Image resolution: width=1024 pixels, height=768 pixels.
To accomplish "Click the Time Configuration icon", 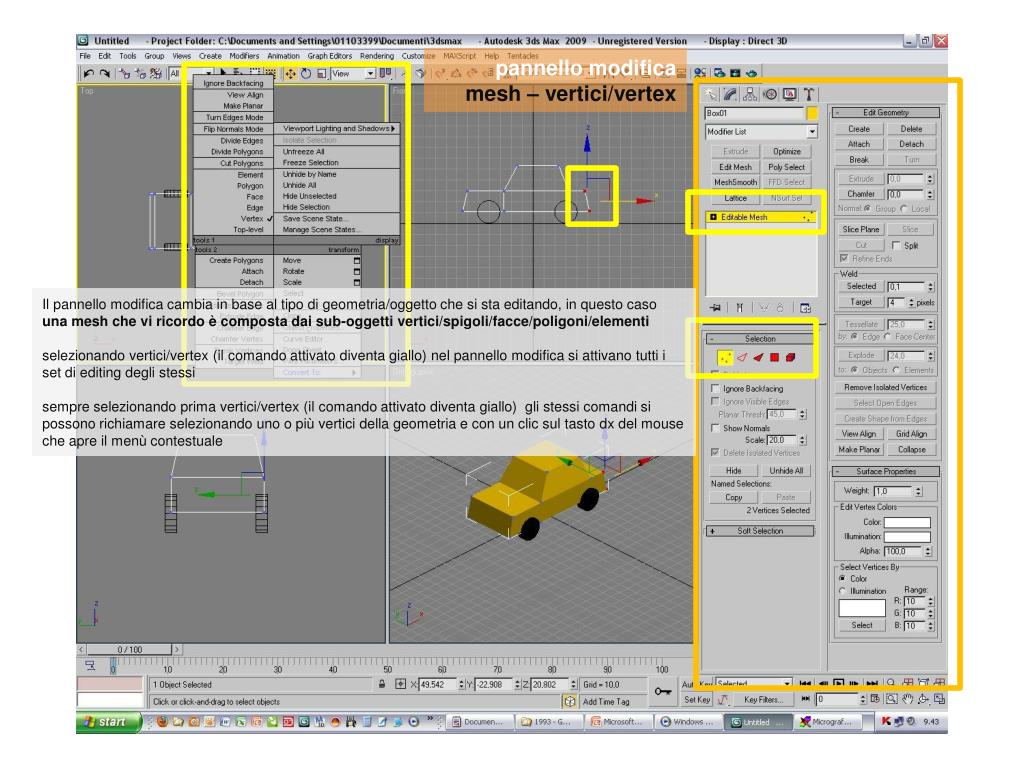I will (x=876, y=699).
